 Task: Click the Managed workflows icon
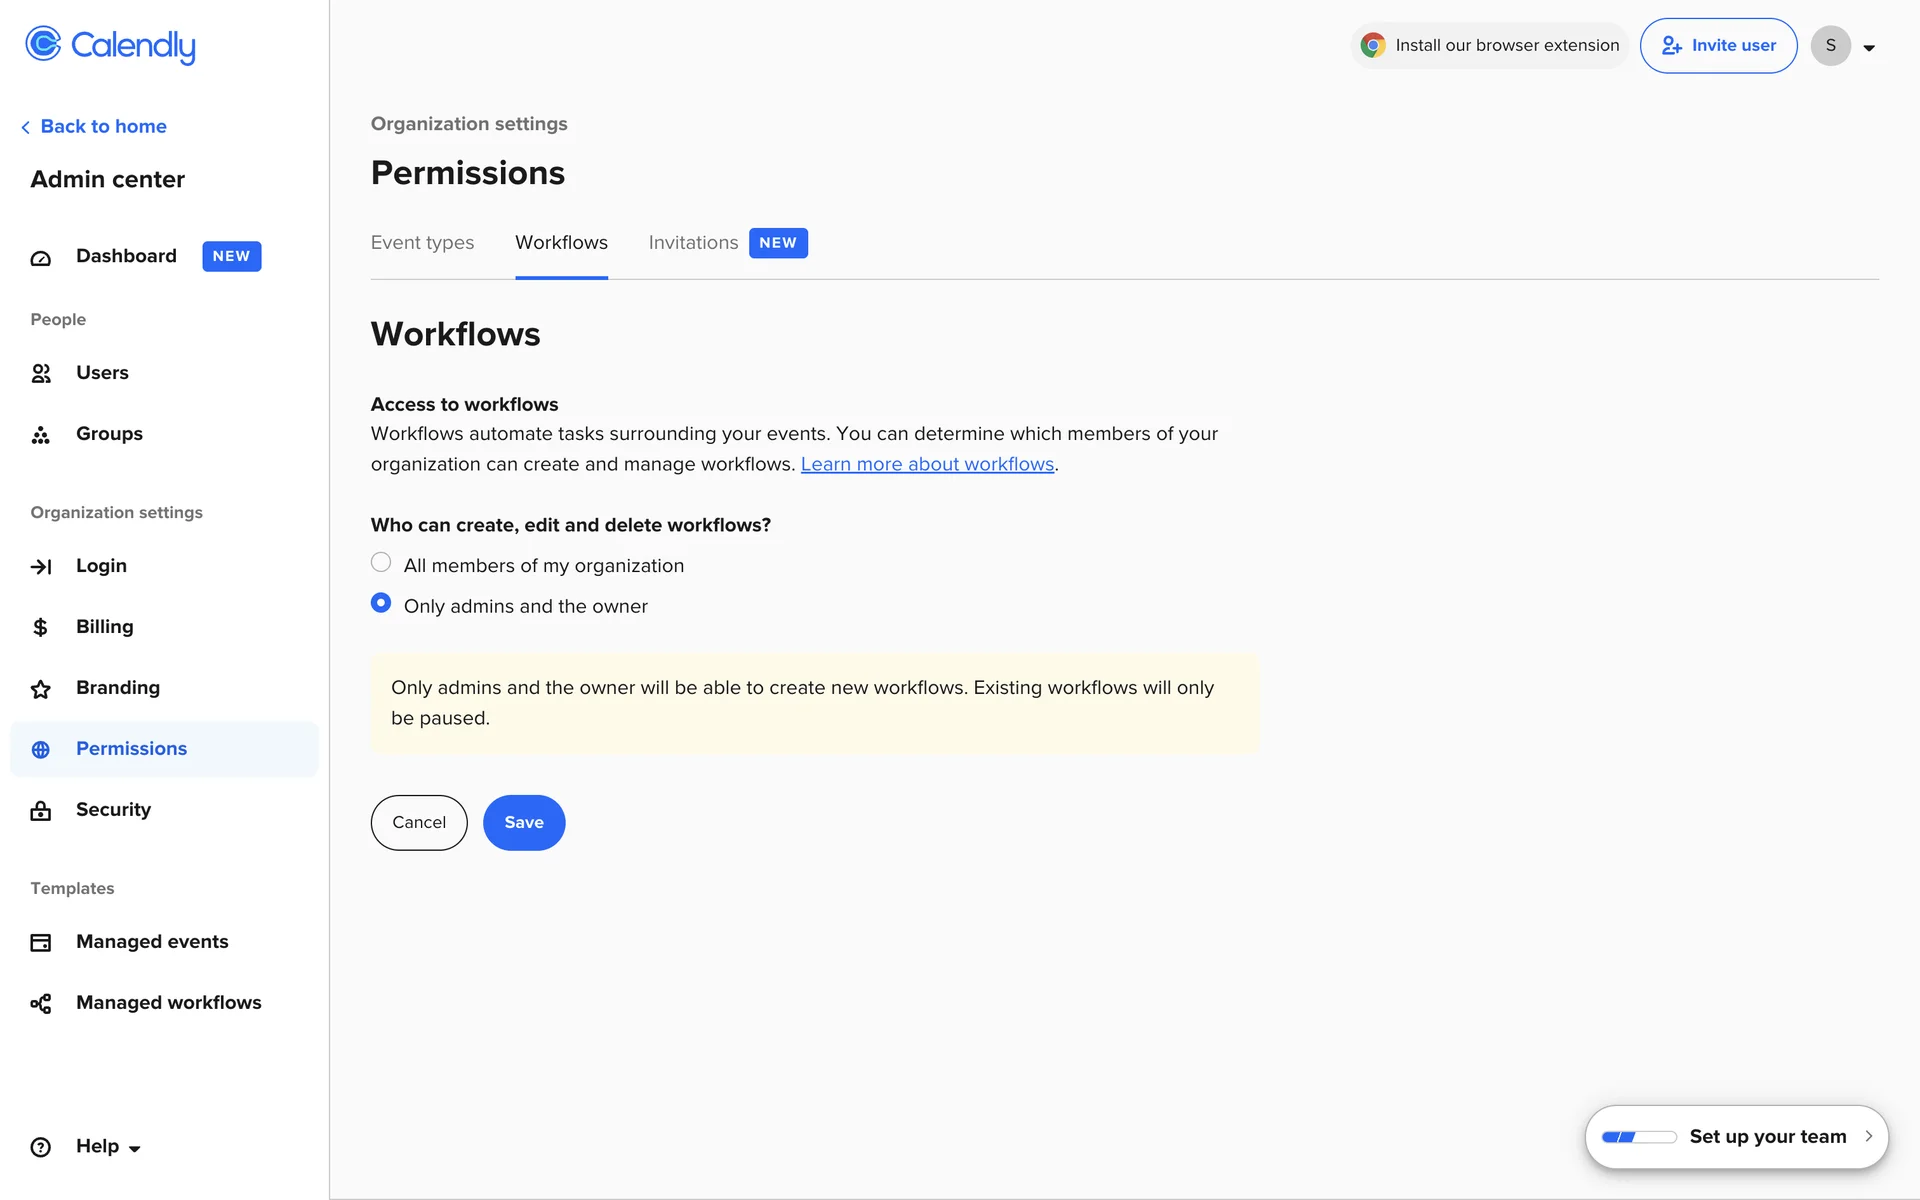pyautogui.click(x=40, y=1004)
